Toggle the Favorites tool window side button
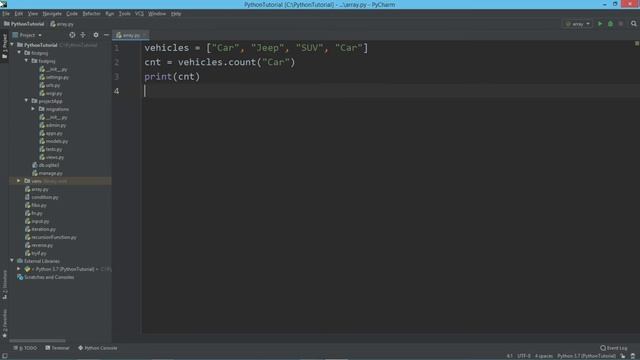640x360 pixels. (x=4, y=323)
